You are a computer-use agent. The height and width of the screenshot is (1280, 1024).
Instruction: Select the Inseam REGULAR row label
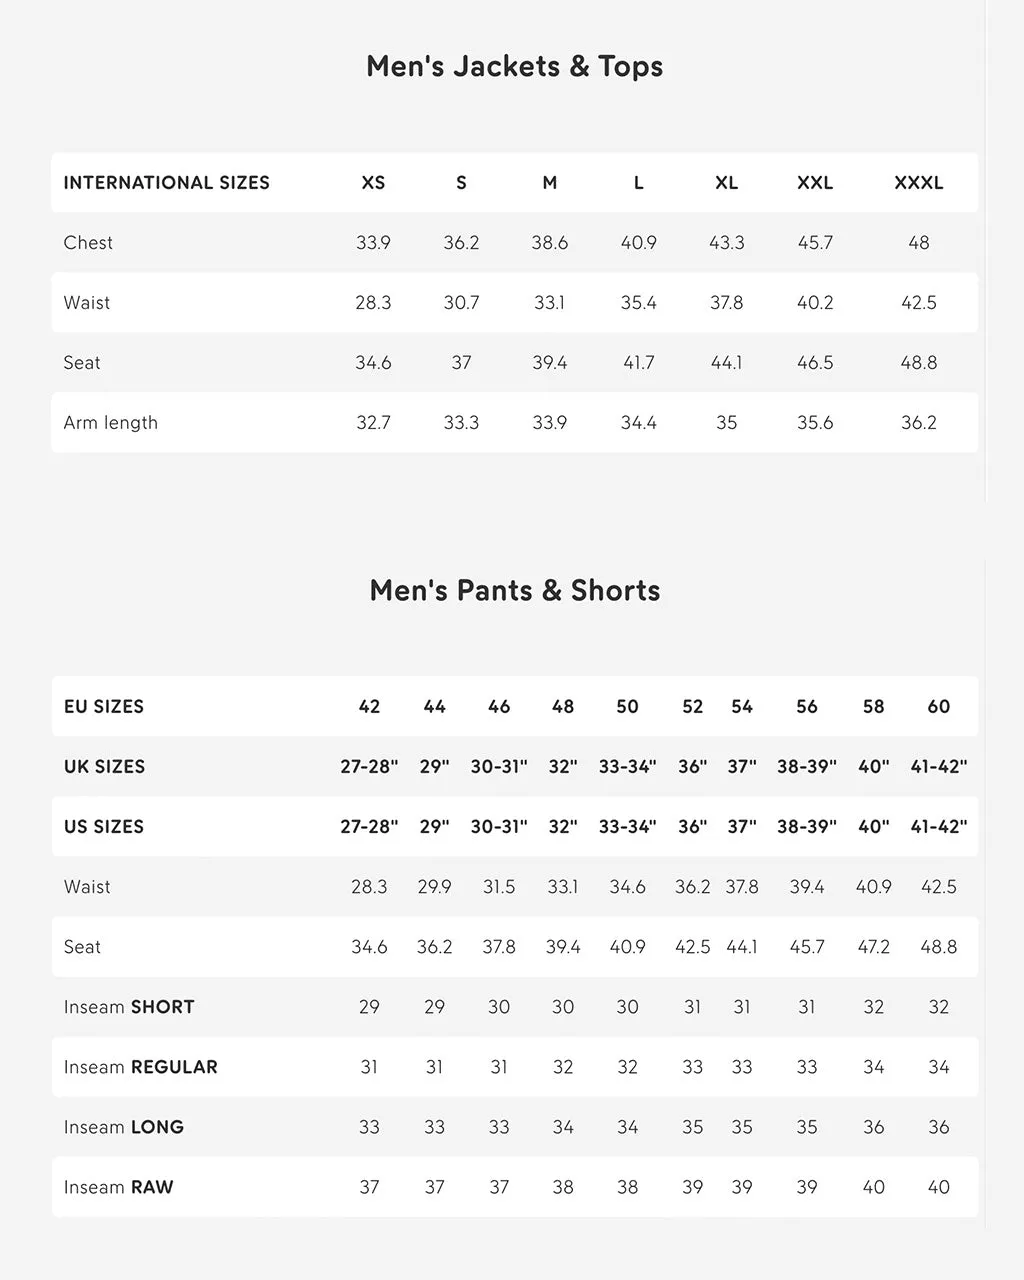click(140, 1067)
